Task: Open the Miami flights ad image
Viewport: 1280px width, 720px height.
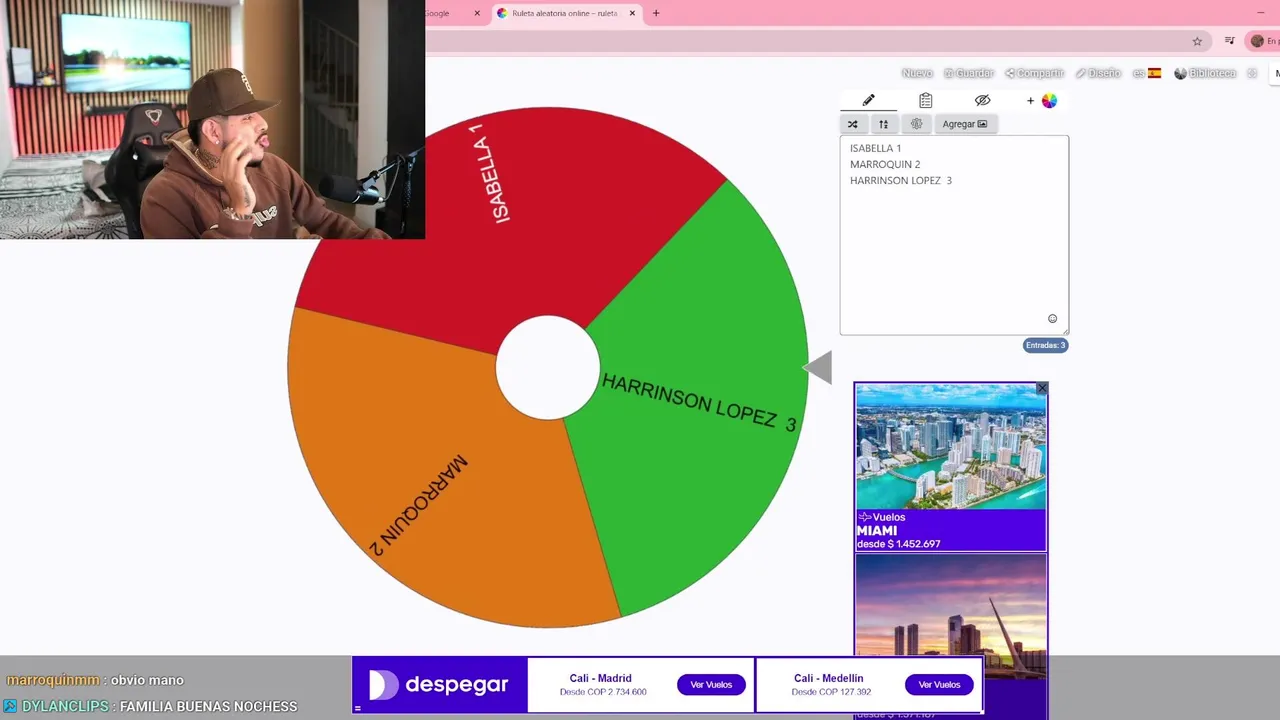Action: click(950, 447)
